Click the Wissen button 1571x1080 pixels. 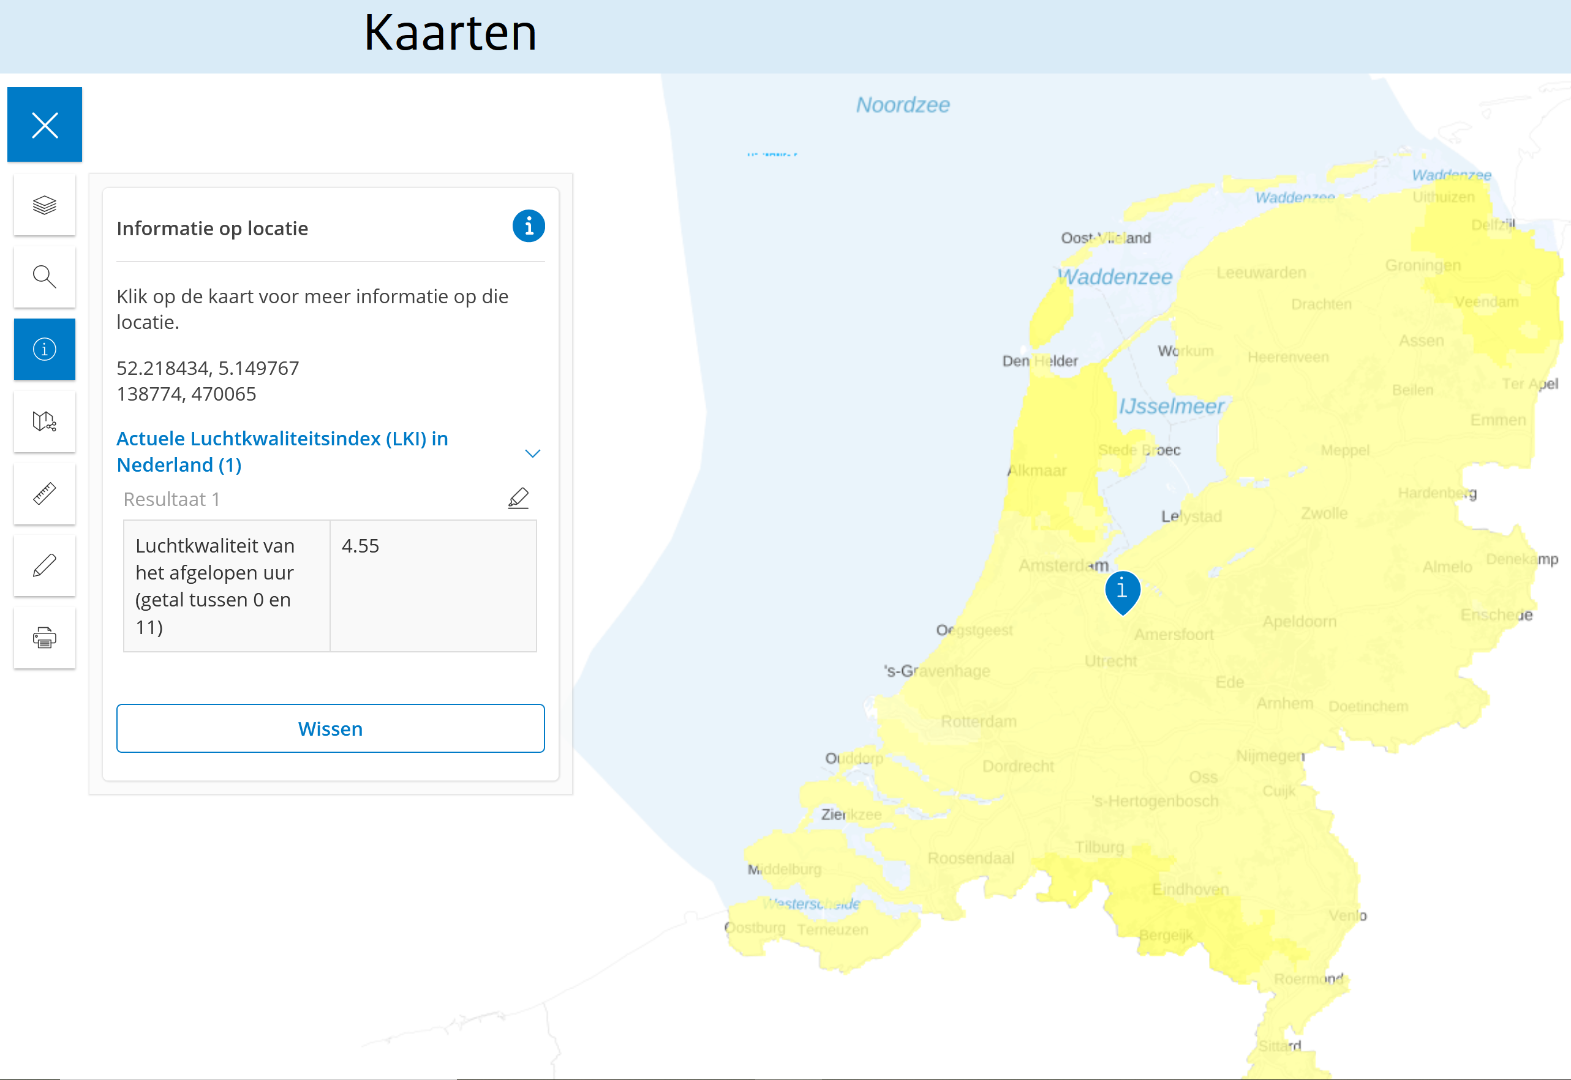pos(330,728)
